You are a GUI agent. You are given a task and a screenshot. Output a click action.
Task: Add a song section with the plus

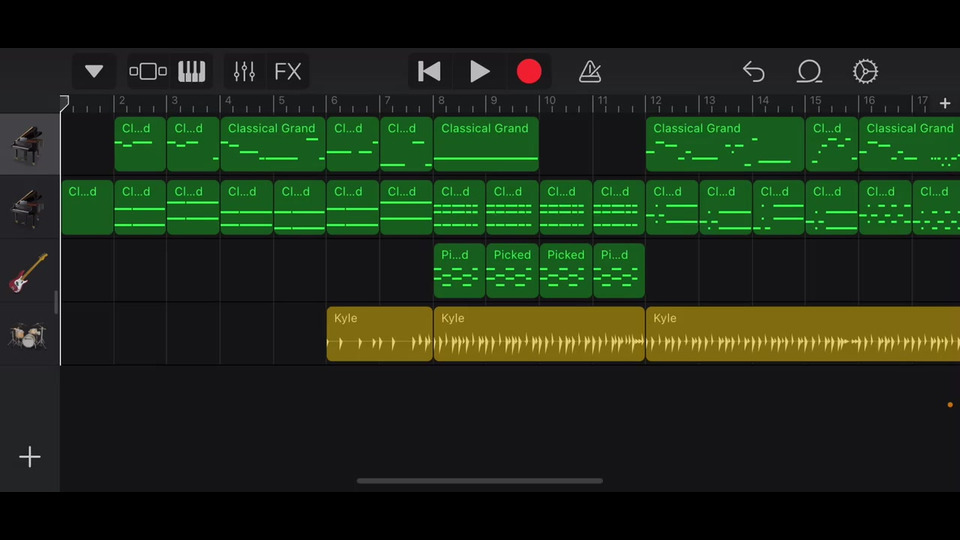point(945,103)
